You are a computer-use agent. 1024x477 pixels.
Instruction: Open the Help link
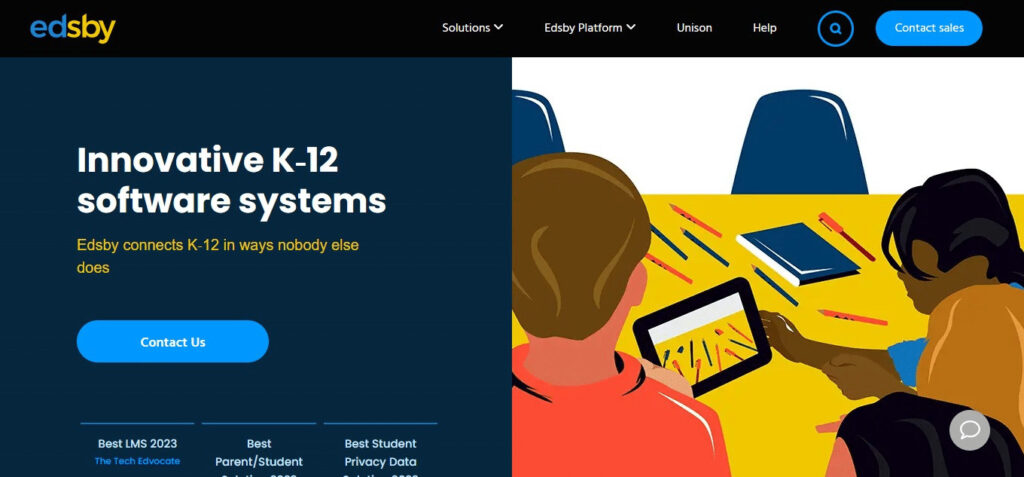pos(764,27)
